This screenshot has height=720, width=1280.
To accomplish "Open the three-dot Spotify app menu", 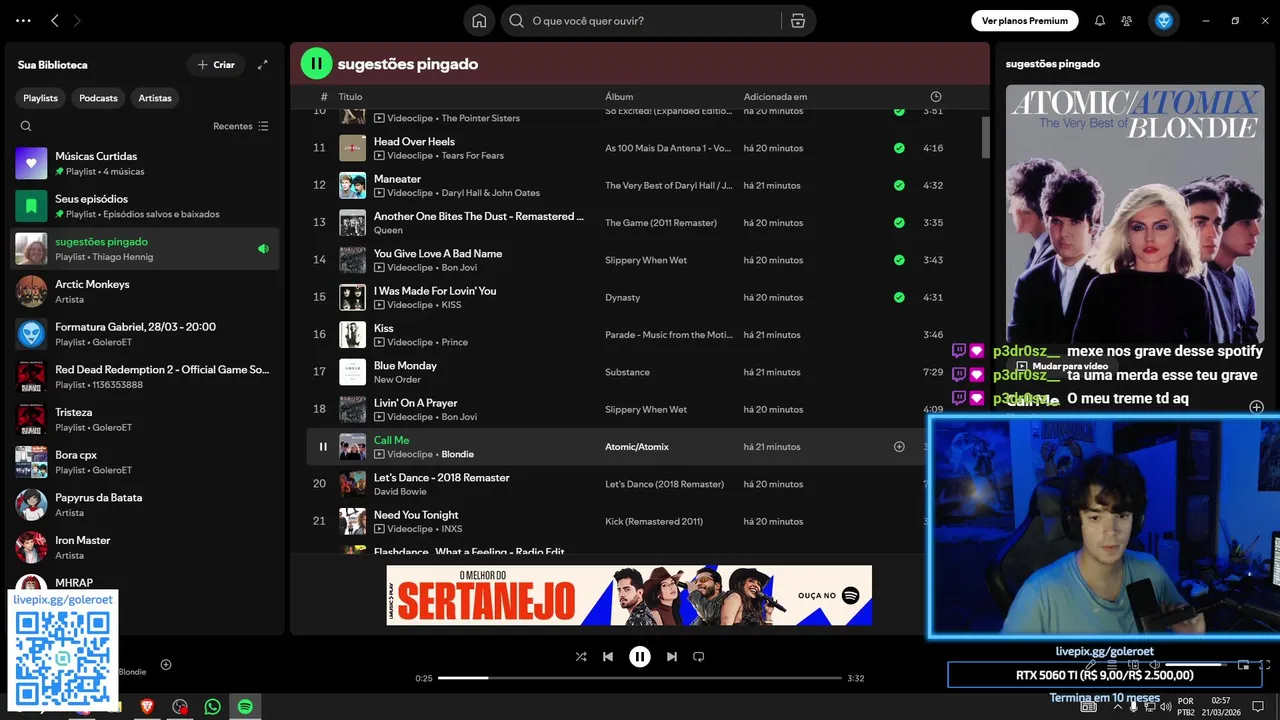I will click(x=24, y=20).
